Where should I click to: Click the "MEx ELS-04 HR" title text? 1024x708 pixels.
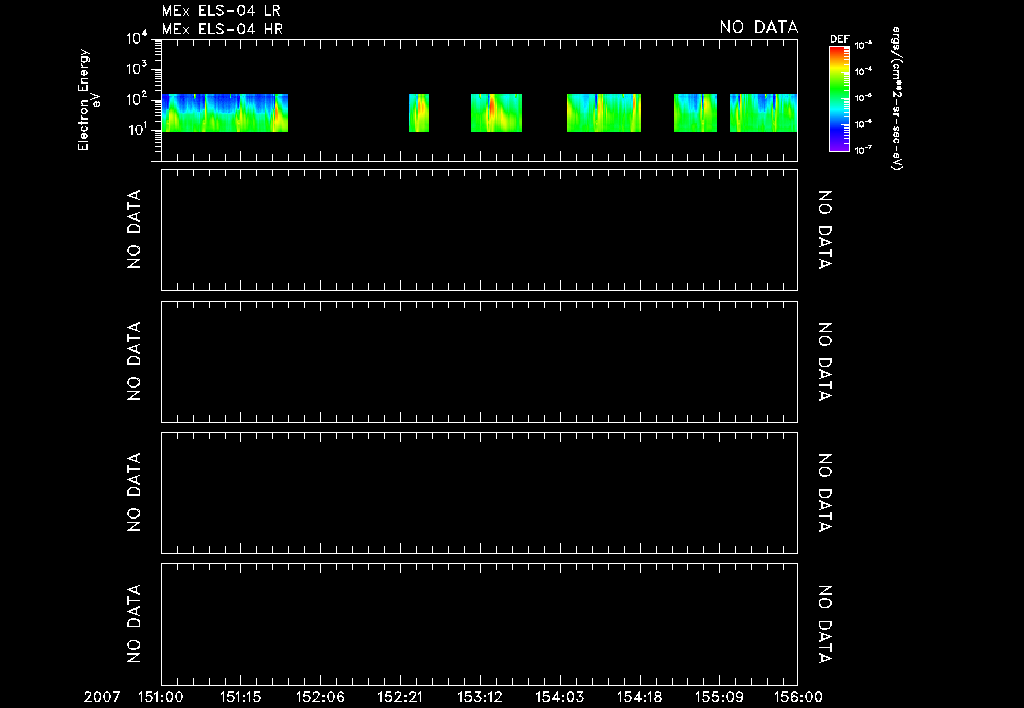pyautogui.click(x=222, y=29)
